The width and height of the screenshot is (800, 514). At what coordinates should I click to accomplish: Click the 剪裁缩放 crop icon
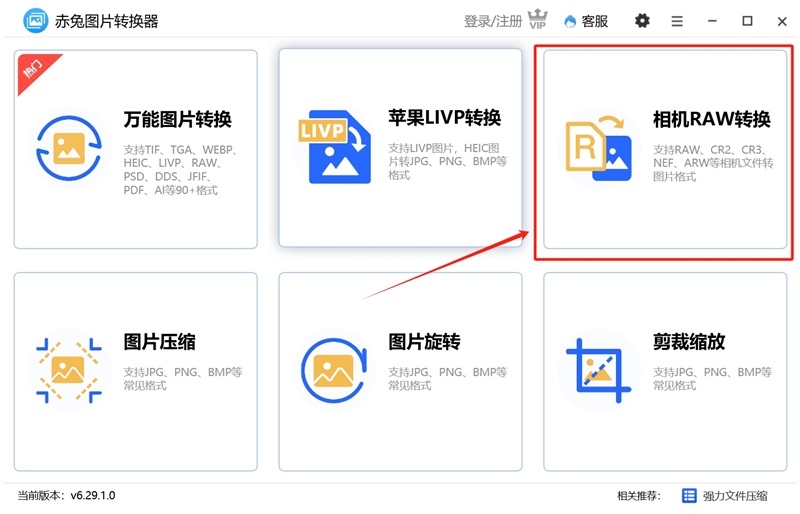[x=598, y=370]
